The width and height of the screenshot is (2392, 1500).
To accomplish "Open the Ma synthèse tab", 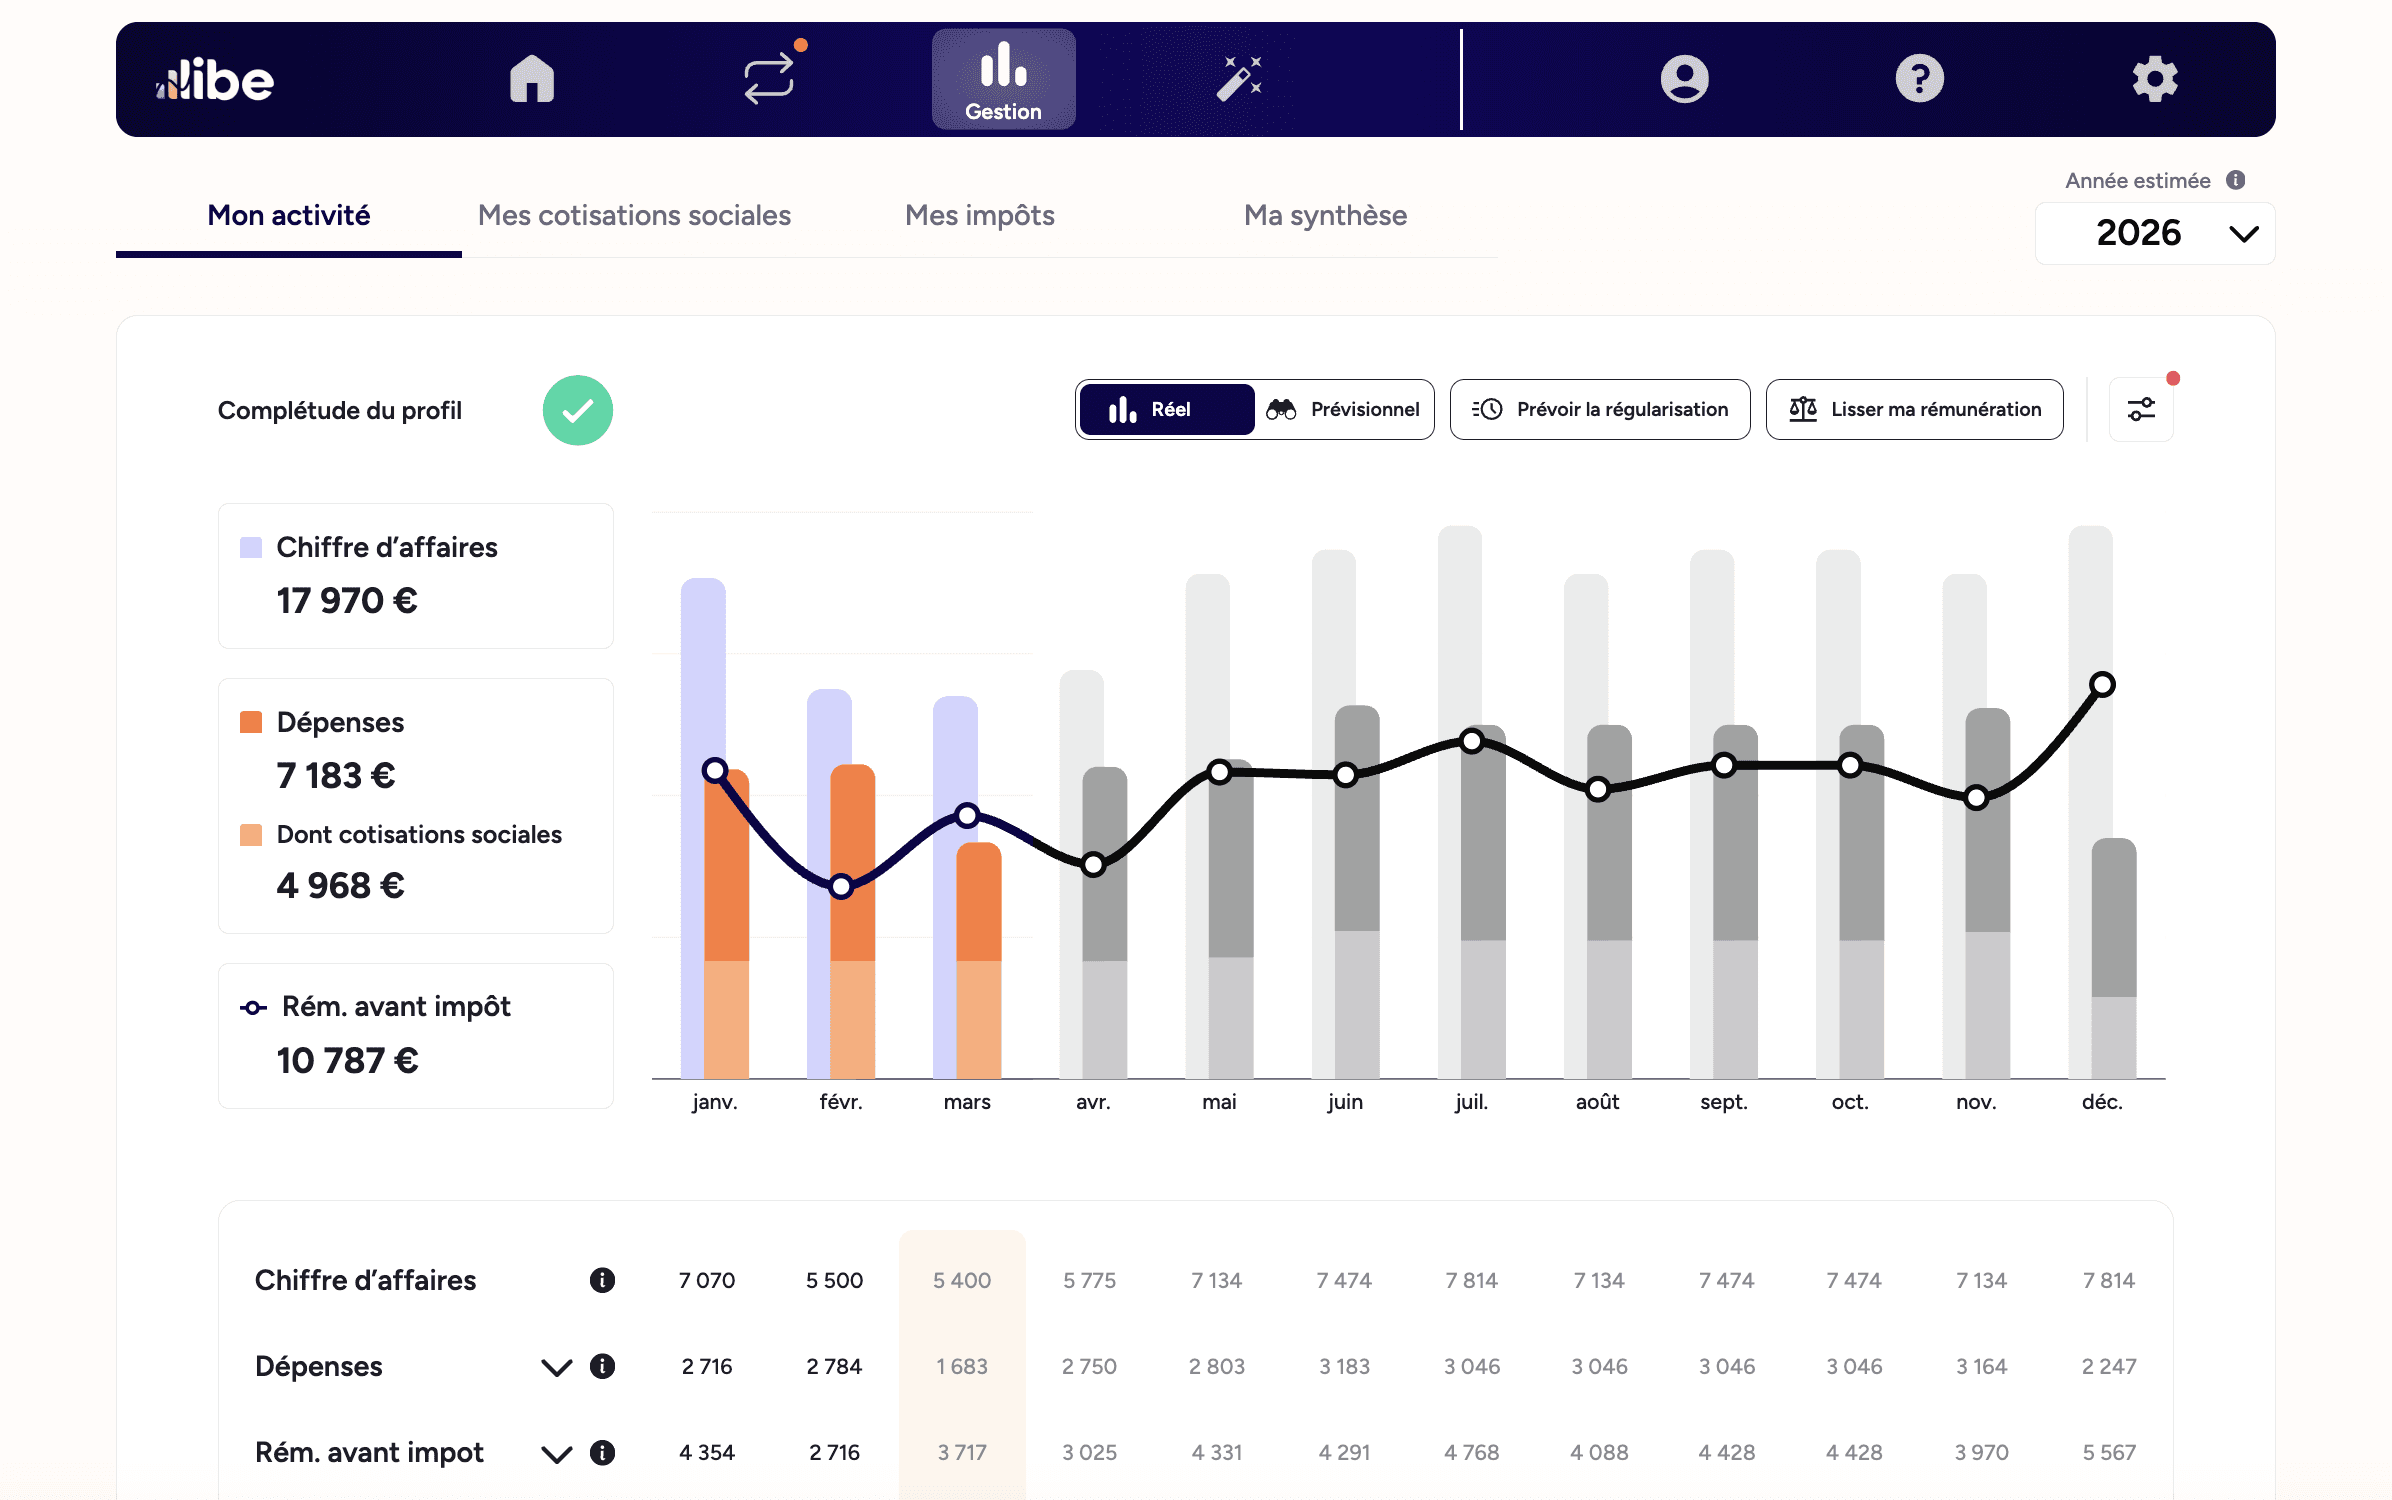I will tap(1325, 216).
